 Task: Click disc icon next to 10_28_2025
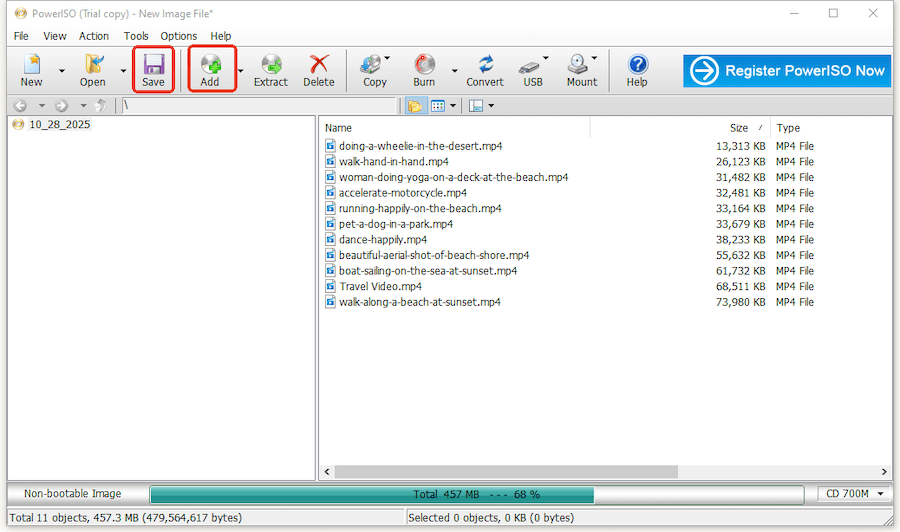pyautogui.click(x=18, y=125)
